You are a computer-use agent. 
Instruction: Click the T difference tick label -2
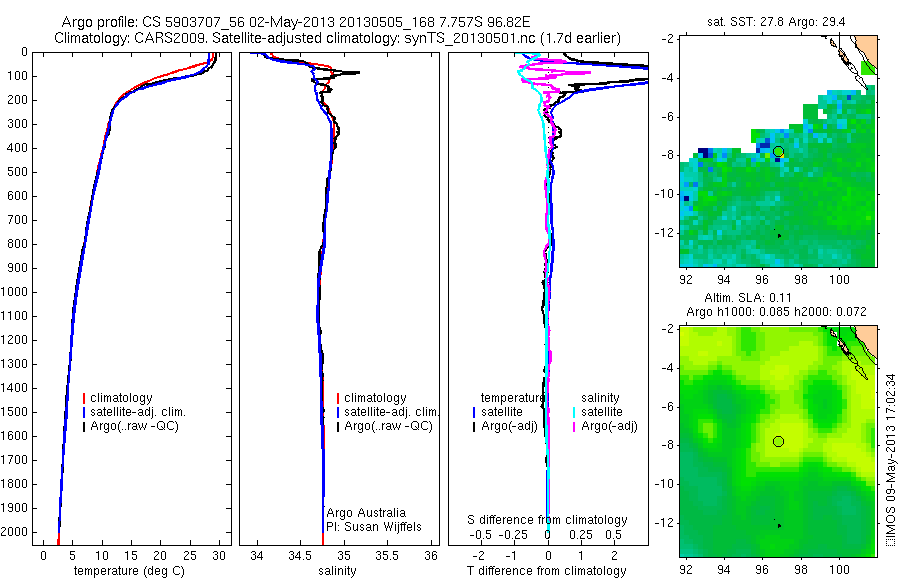478,556
